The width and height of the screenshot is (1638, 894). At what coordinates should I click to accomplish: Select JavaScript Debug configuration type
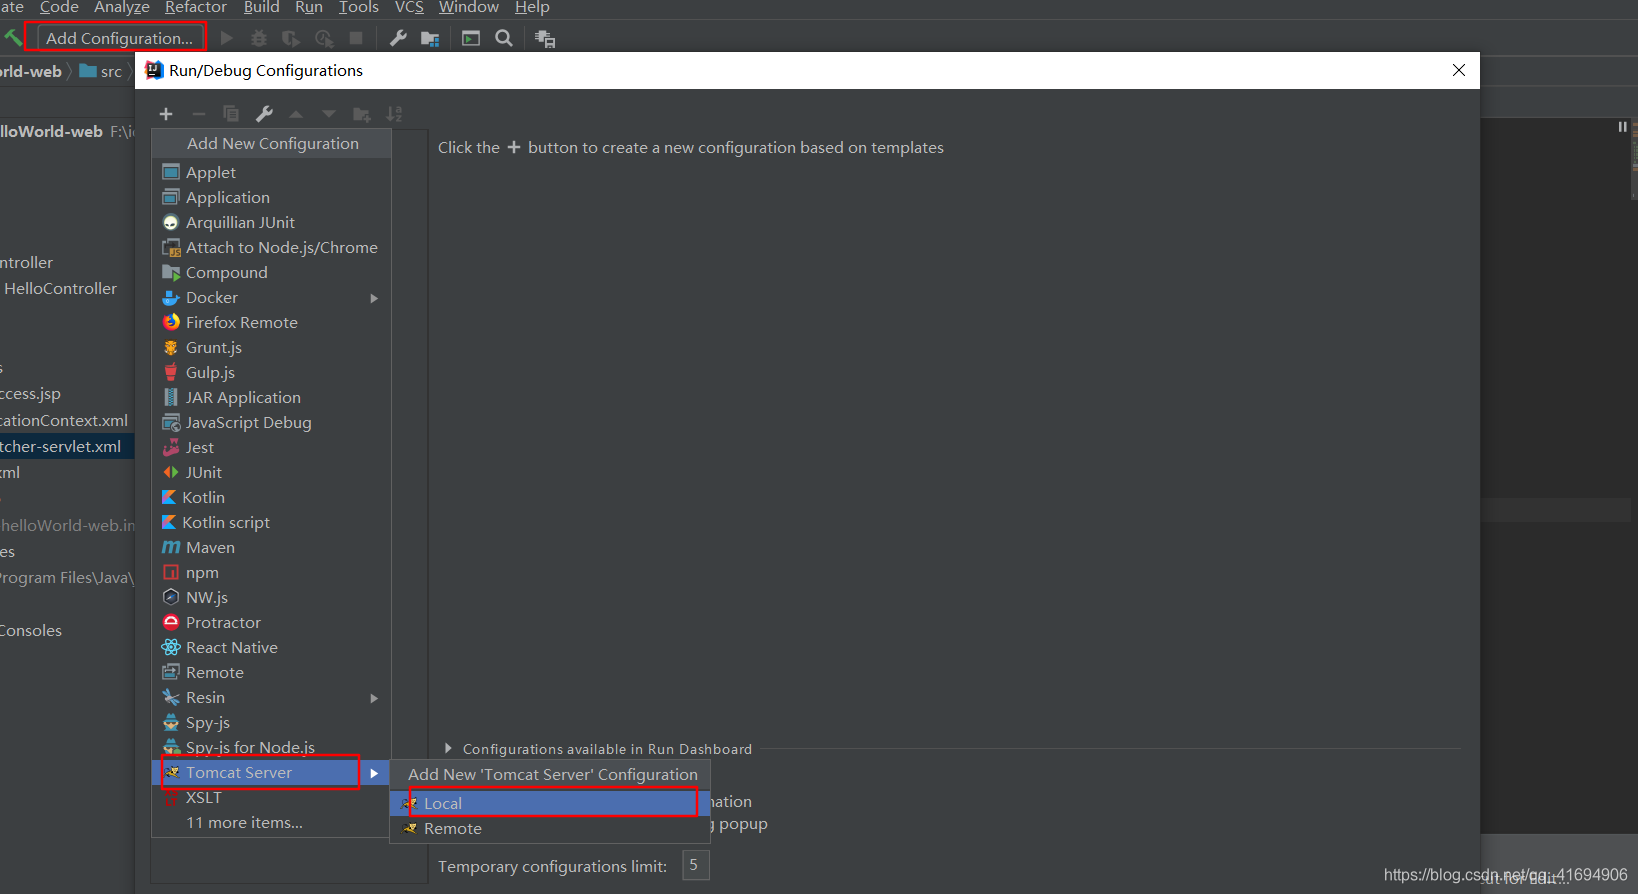pyautogui.click(x=270, y=422)
